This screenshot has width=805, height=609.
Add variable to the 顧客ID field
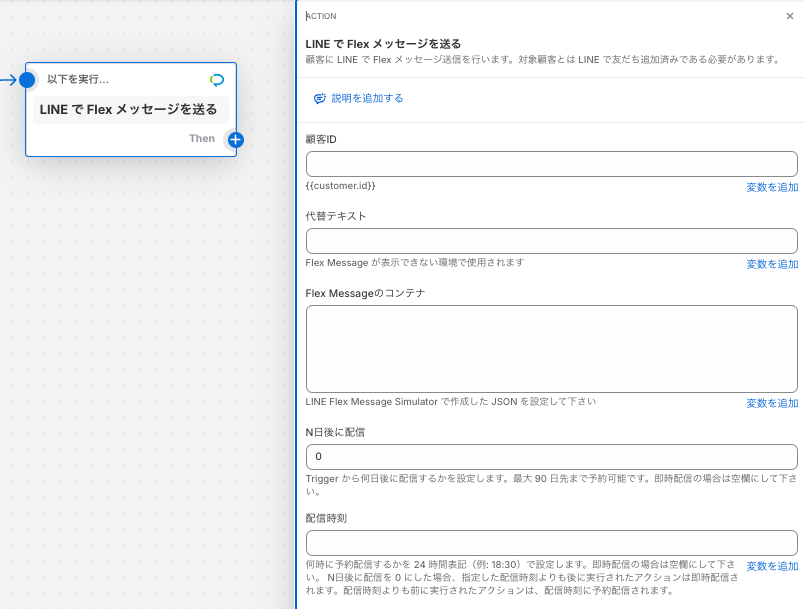pos(772,187)
